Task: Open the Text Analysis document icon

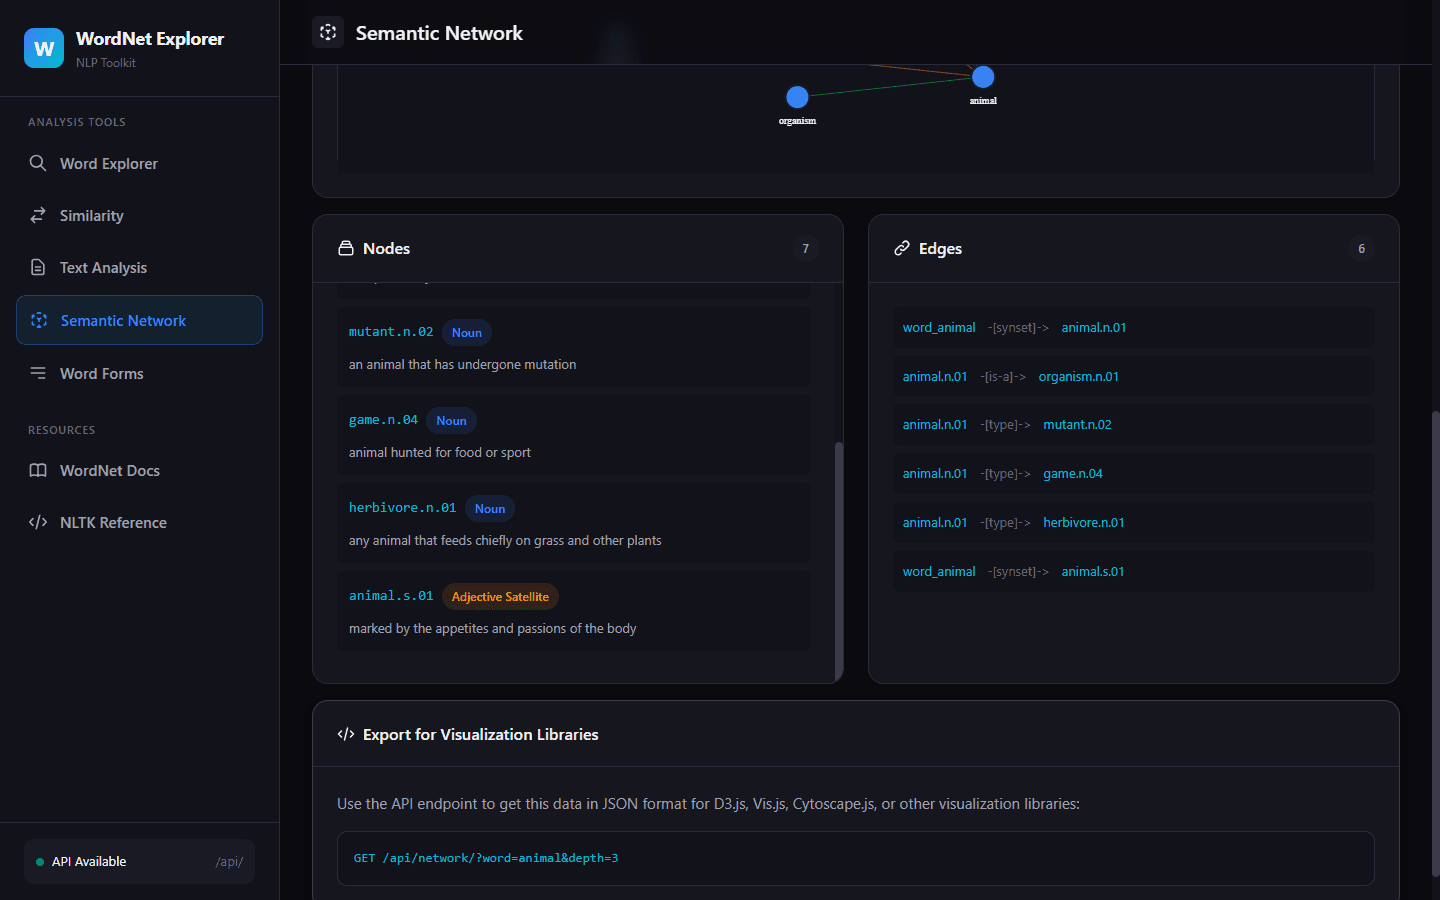Action: tap(38, 267)
